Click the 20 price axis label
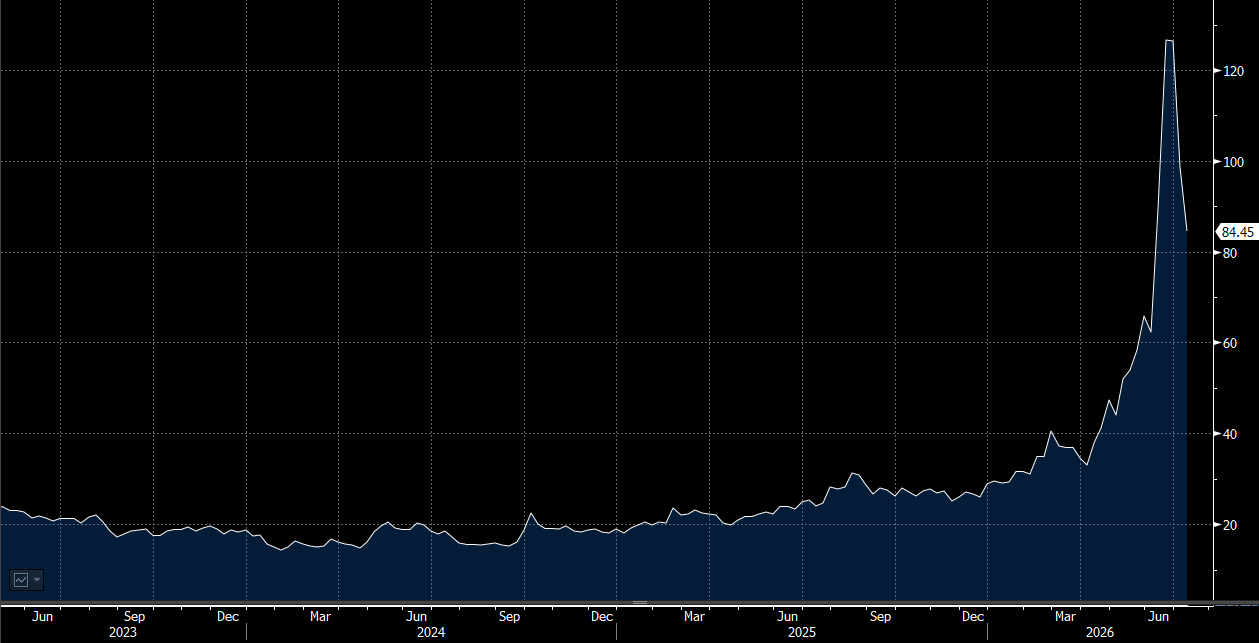This screenshot has width=1259, height=643. pos(1229,525)
